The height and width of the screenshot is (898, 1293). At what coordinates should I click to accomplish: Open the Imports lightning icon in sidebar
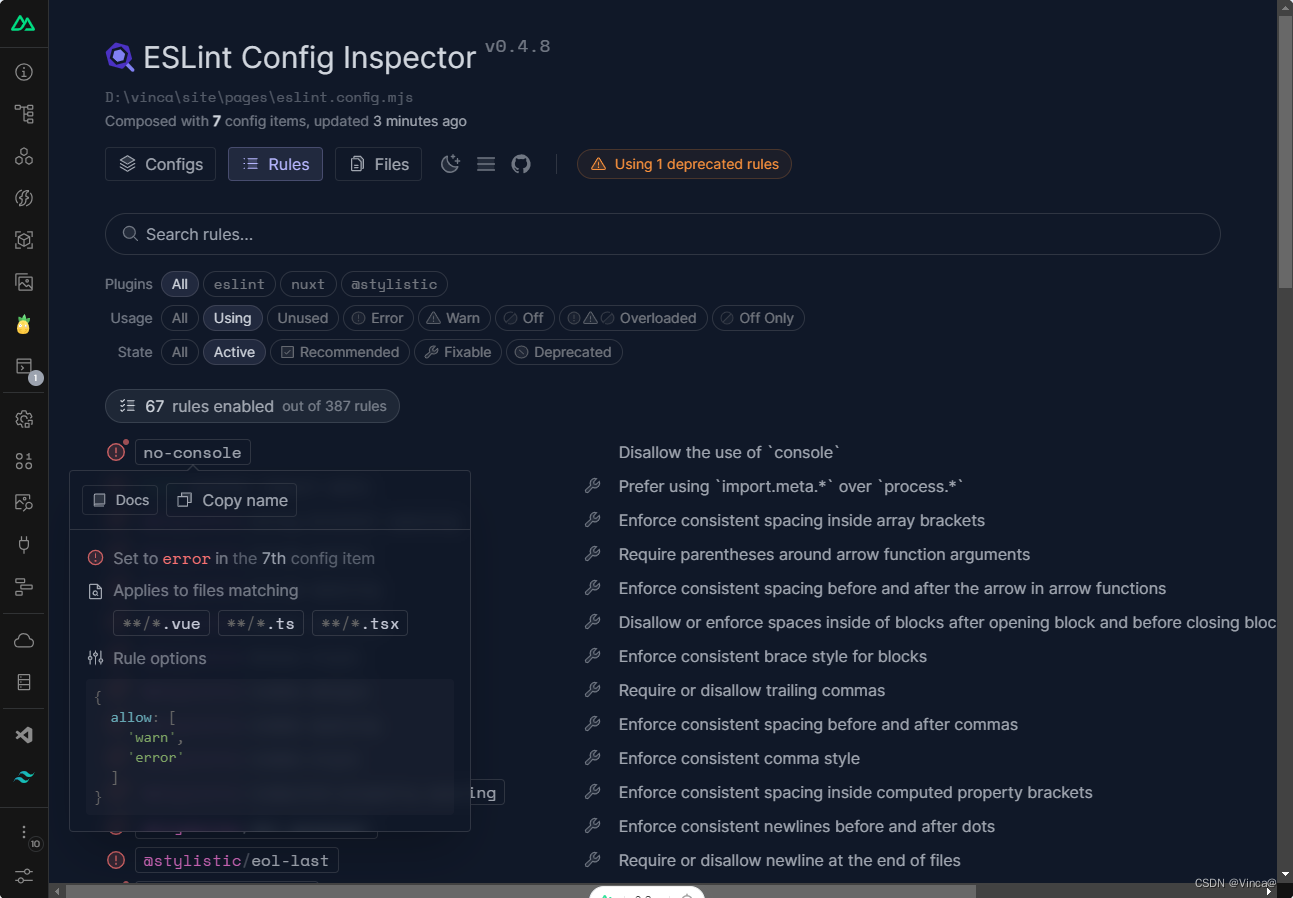tap(24, 198)
